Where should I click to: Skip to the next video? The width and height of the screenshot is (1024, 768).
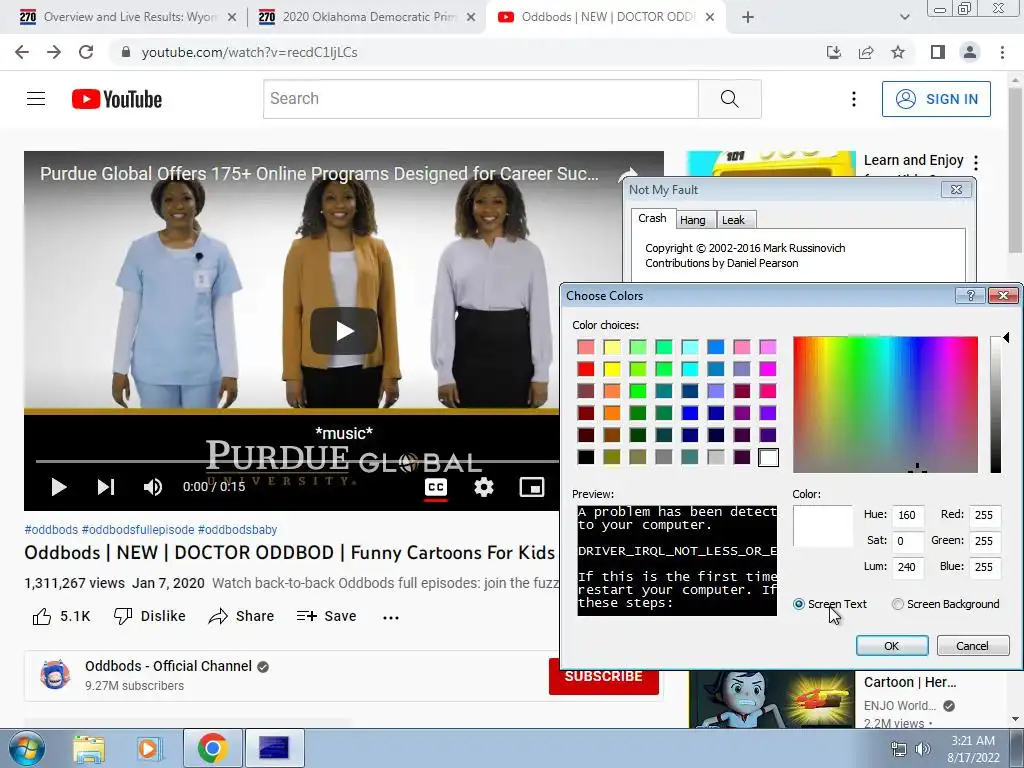point(106,487)
